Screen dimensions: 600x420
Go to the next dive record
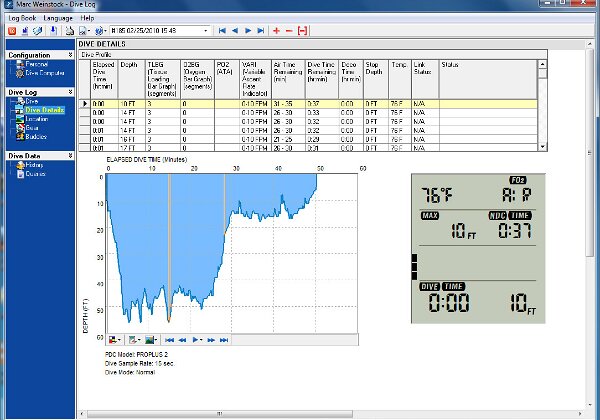click(248, 31)
